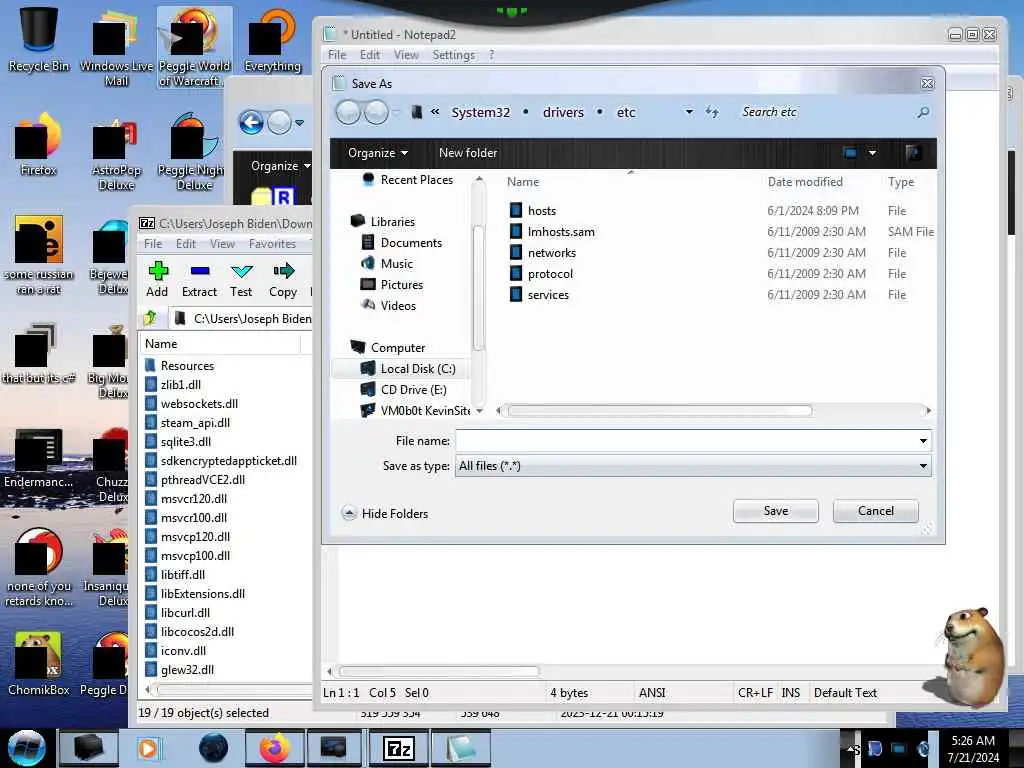
Task: Open the address path history dropdown
Action: 689,112
